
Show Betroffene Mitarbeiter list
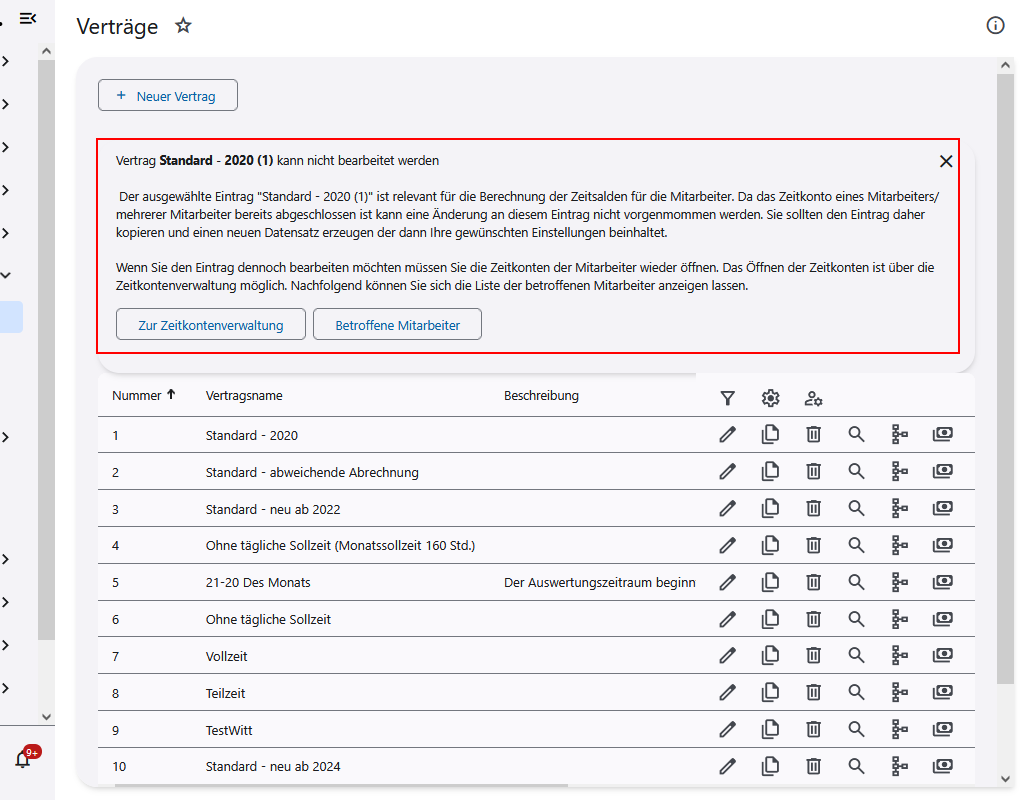pyautogui.click(x=397, y=325)
